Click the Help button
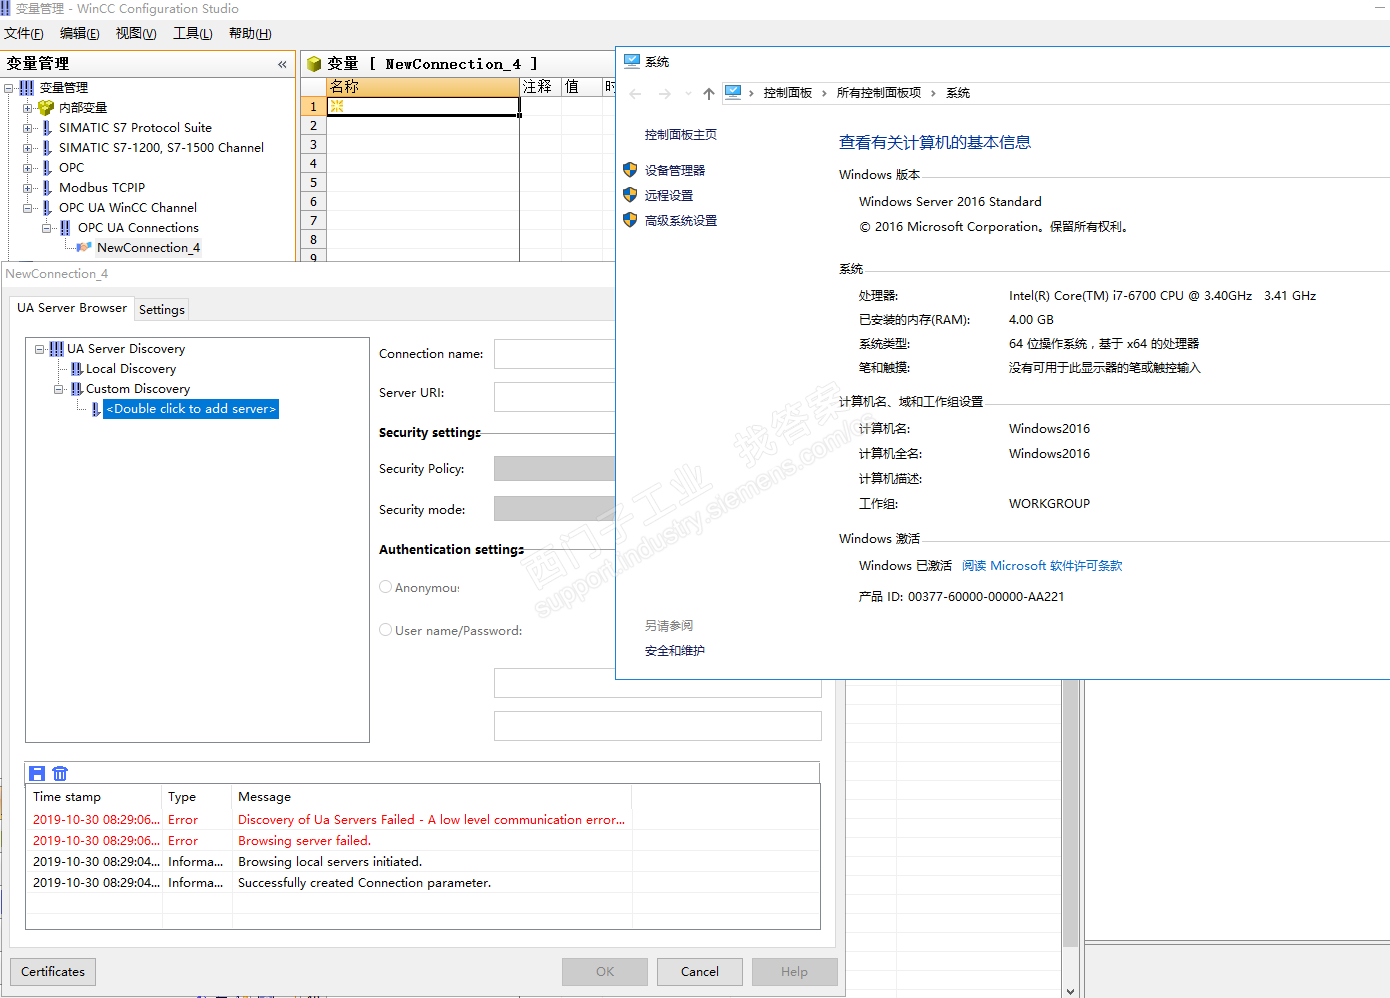Image resolution: width=1390 pixels, height=998 pixels. tap(795, 972)
